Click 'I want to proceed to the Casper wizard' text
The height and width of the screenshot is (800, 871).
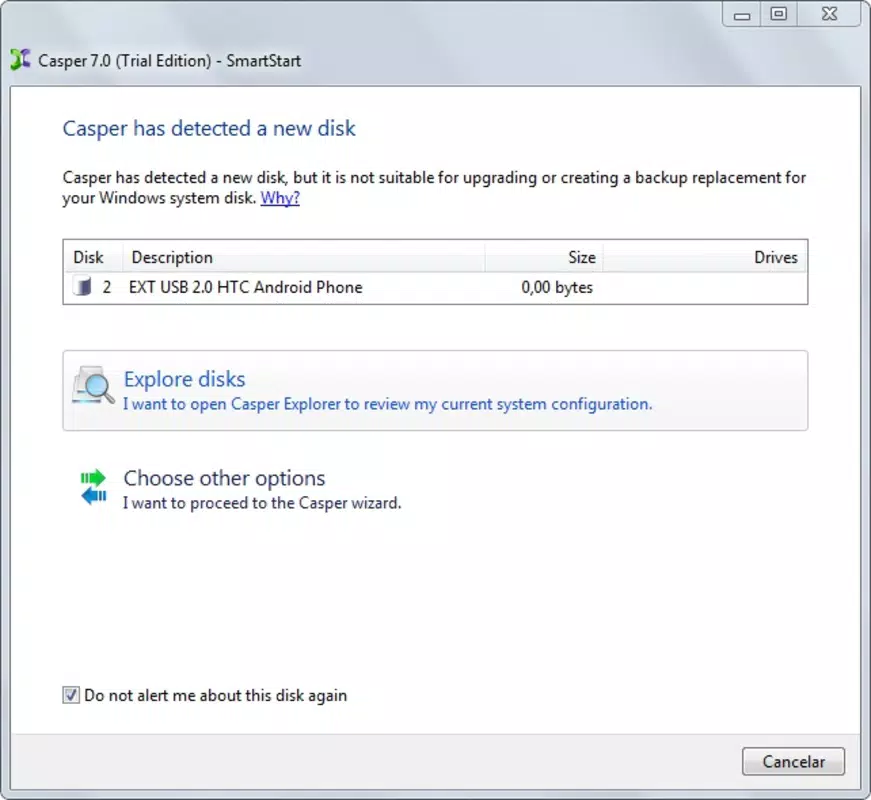262,503
